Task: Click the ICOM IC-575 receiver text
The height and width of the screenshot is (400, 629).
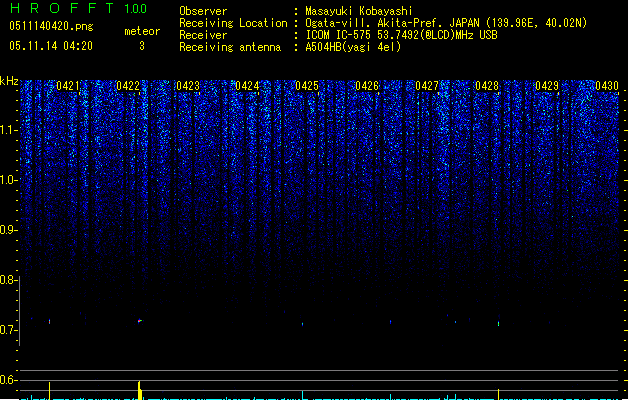Action: click(x=401, y=35)
